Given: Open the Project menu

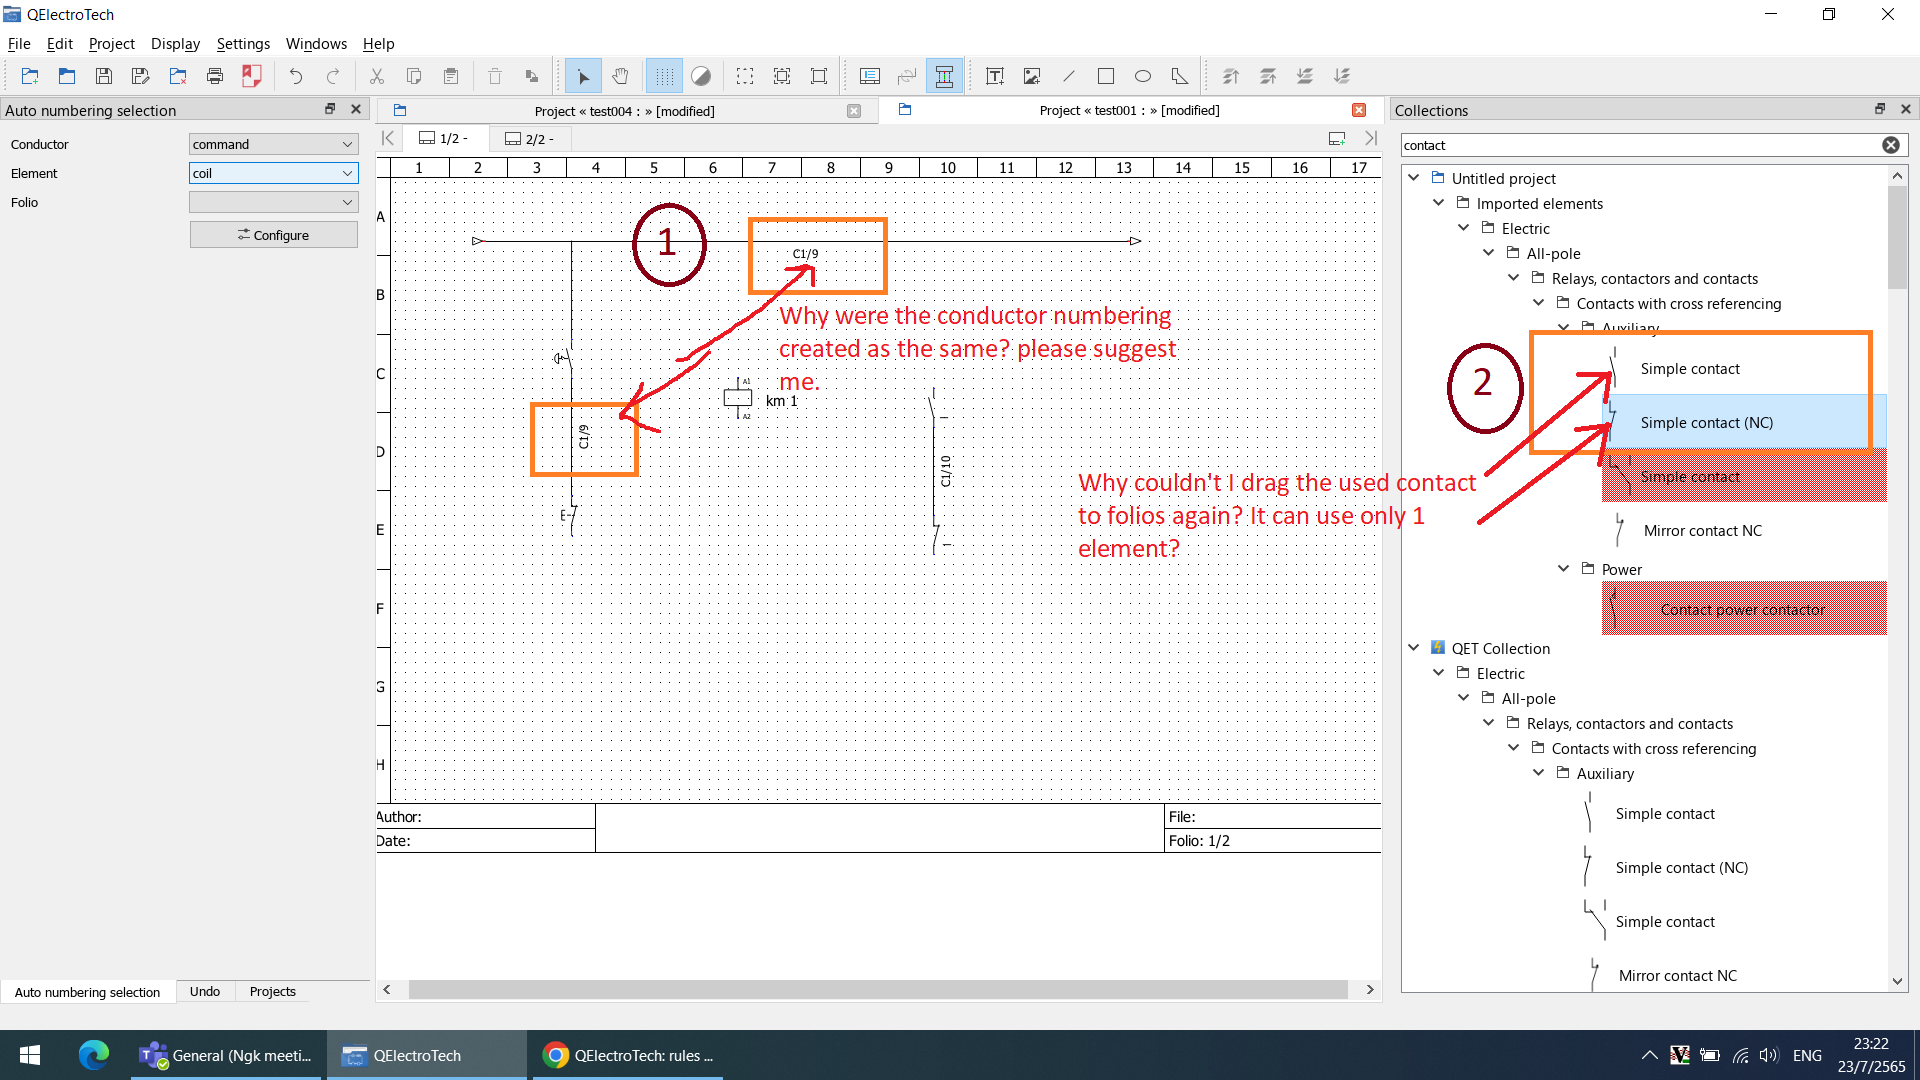Looking at the screenshot, I should (111, 44).
